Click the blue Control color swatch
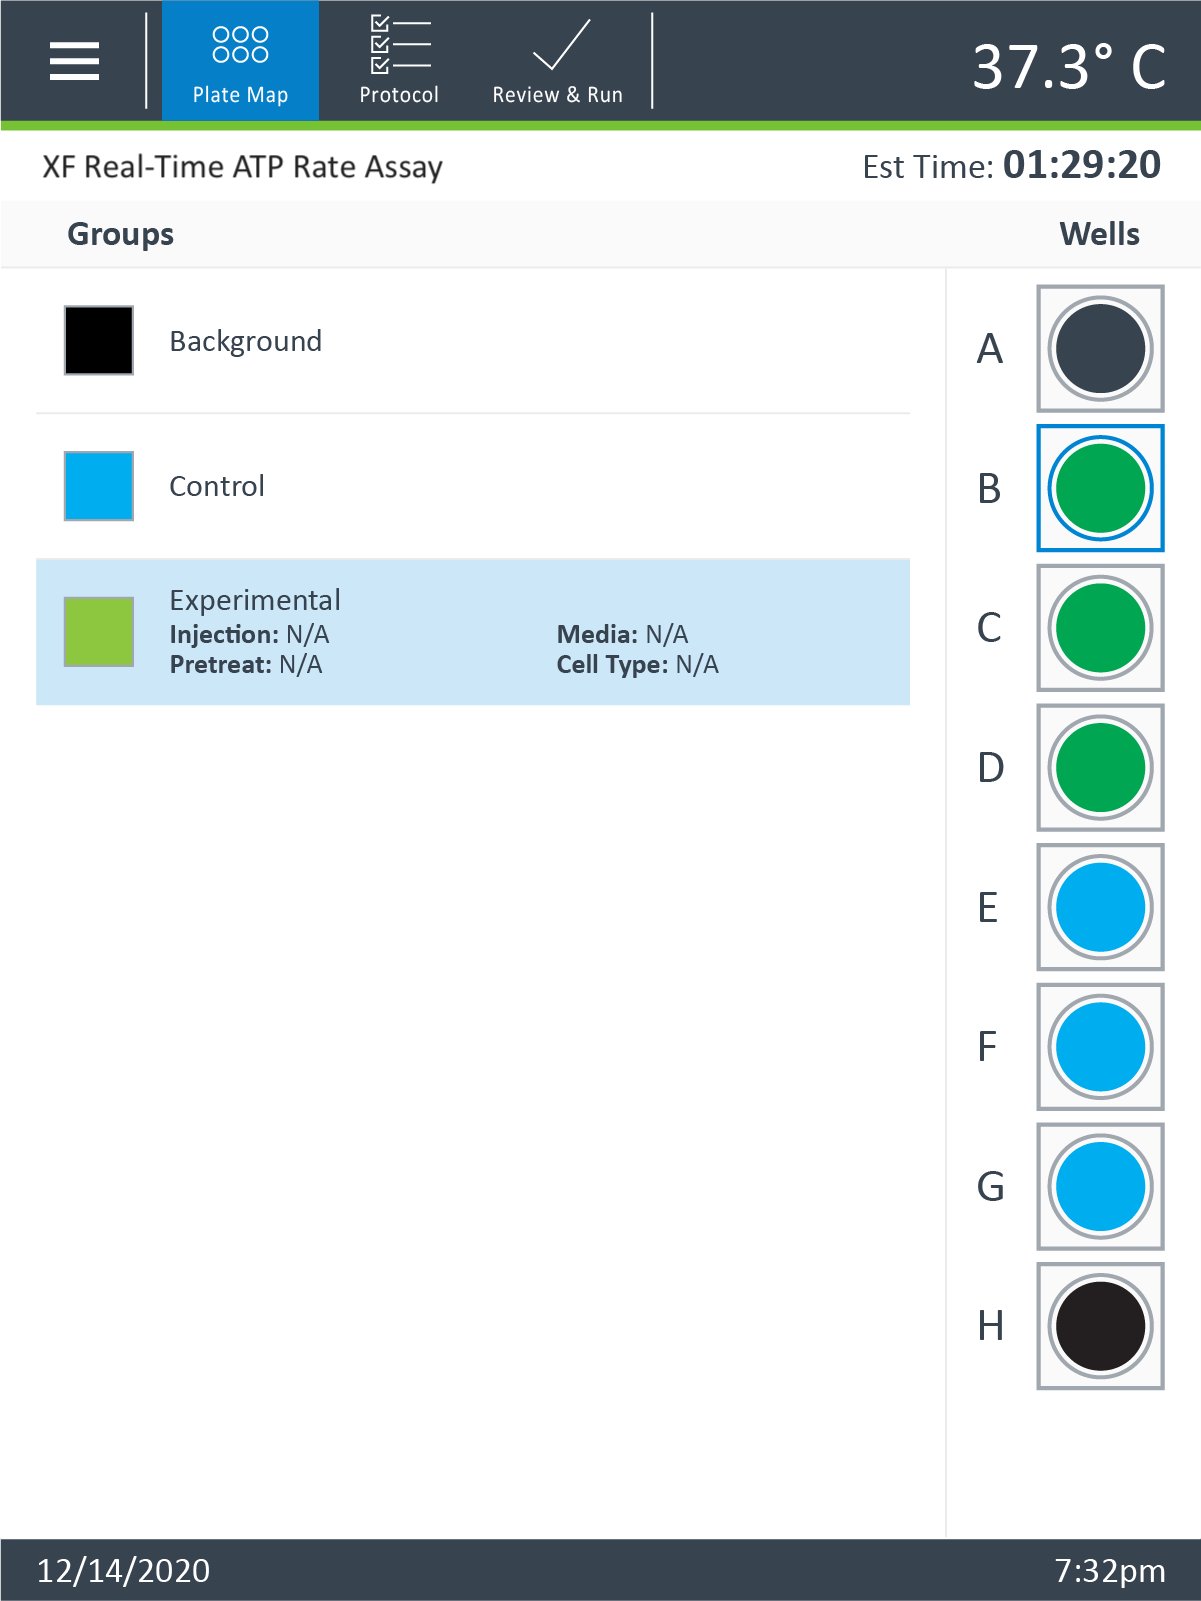 [x=99, y=486]
